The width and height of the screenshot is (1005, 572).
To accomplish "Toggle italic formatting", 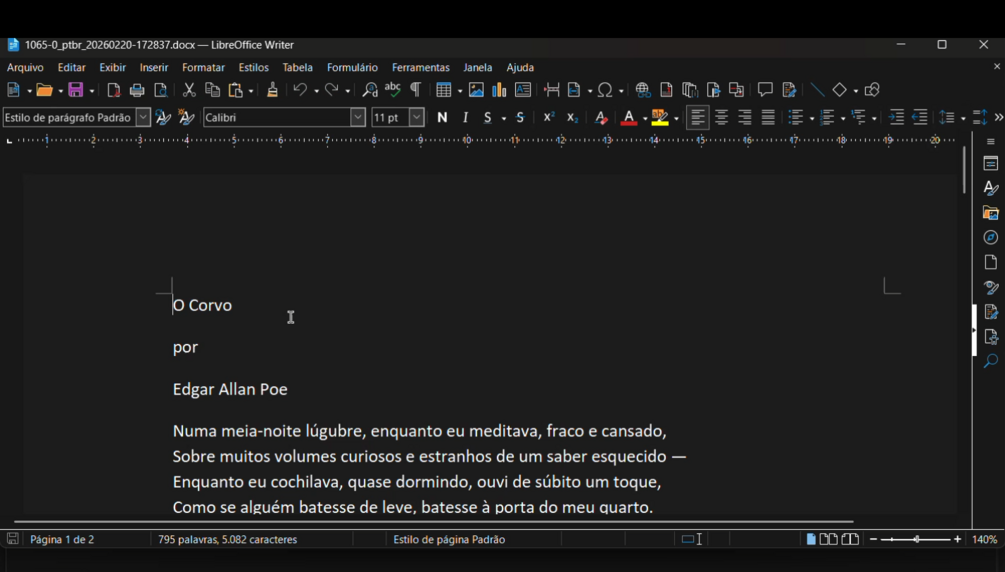I will 465,117.
